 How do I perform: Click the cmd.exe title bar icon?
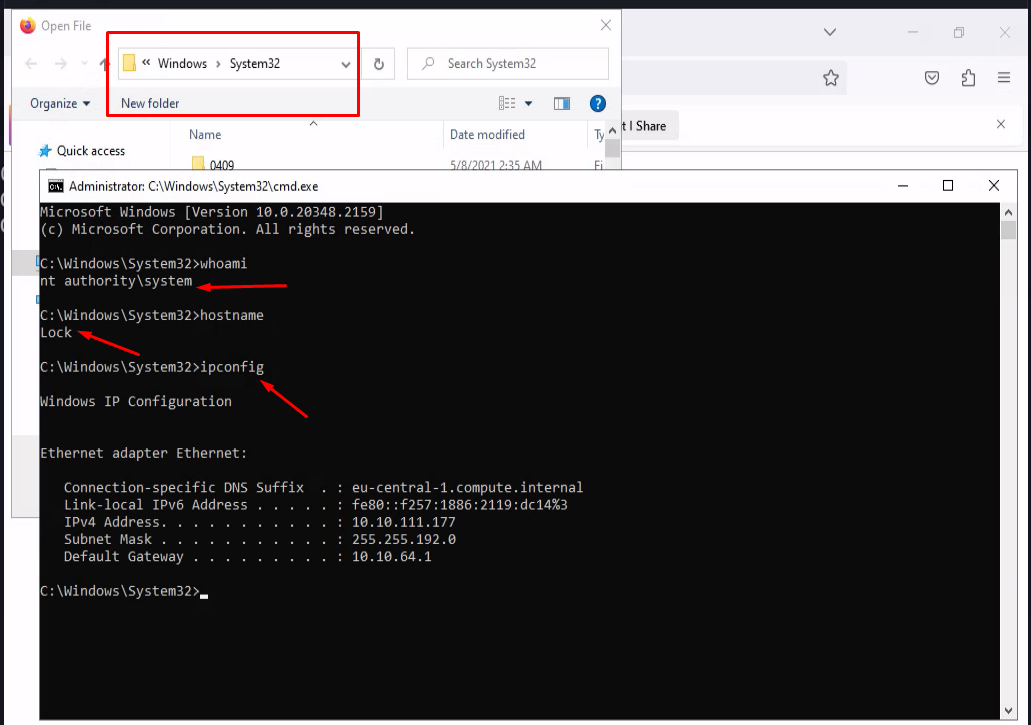[x=56, y=186]
